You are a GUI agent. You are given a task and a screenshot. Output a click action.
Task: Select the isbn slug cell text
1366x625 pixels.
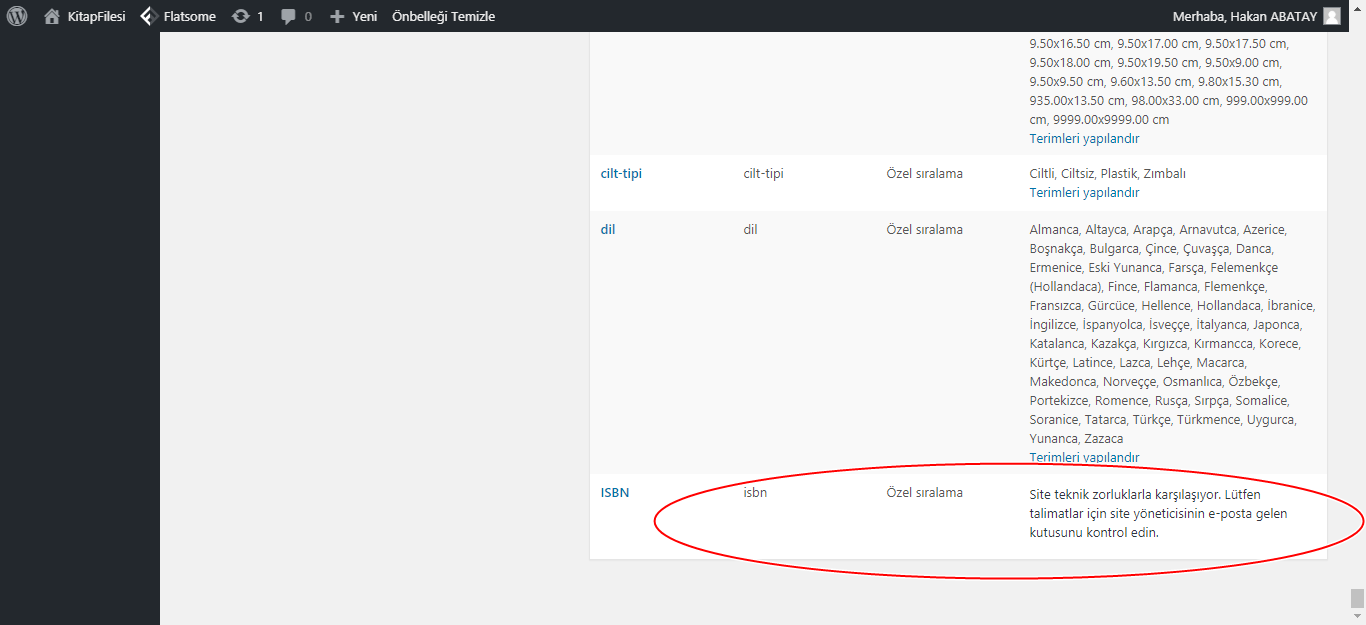point(755,492)
